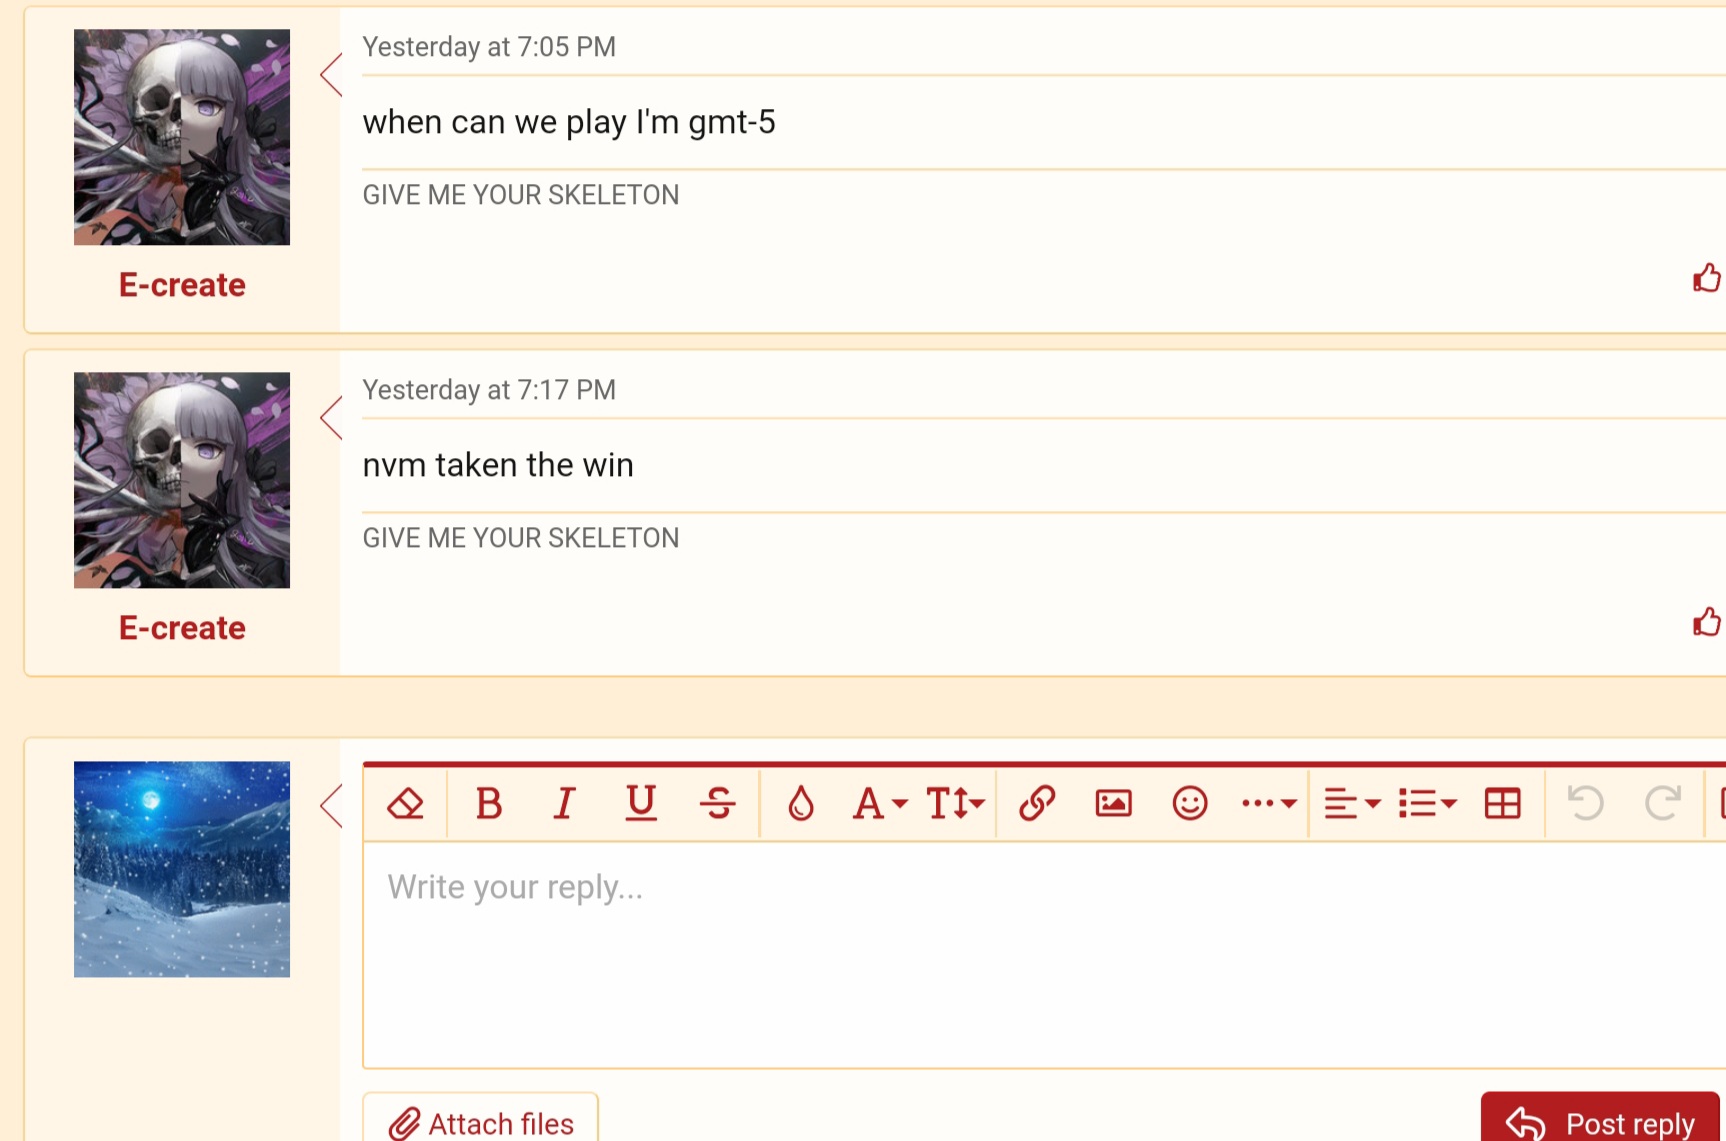
Task: Expand the more options ellipsis menu
Action: pos(1268,803)
